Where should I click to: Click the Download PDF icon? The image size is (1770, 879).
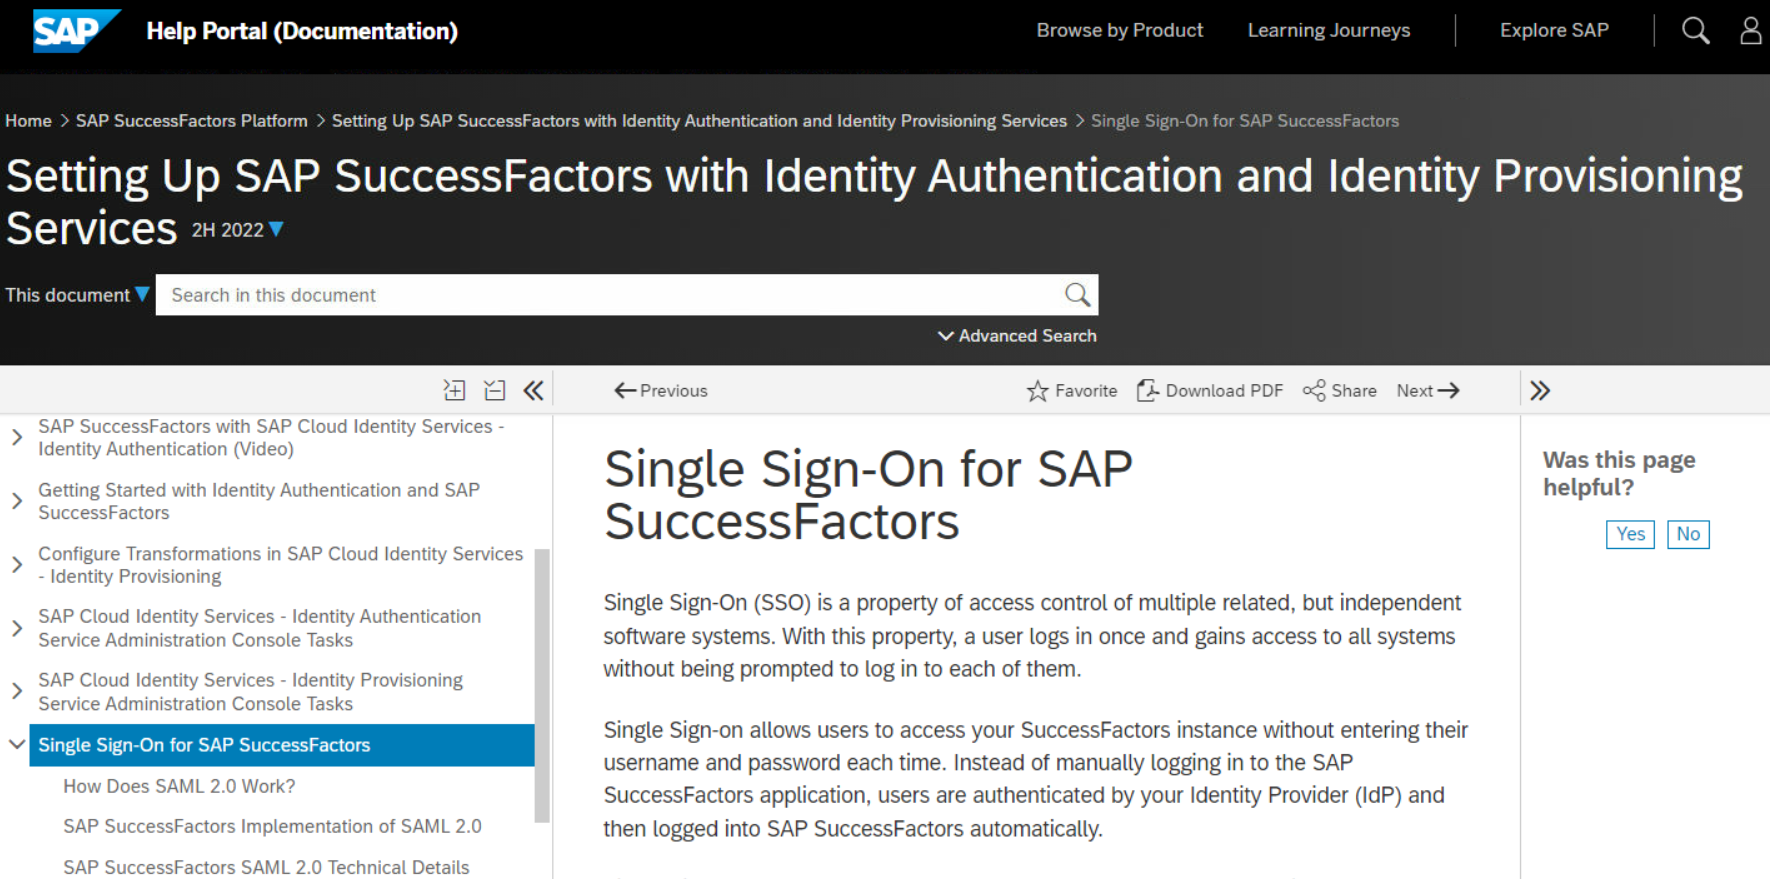(x=1147, y=390)
